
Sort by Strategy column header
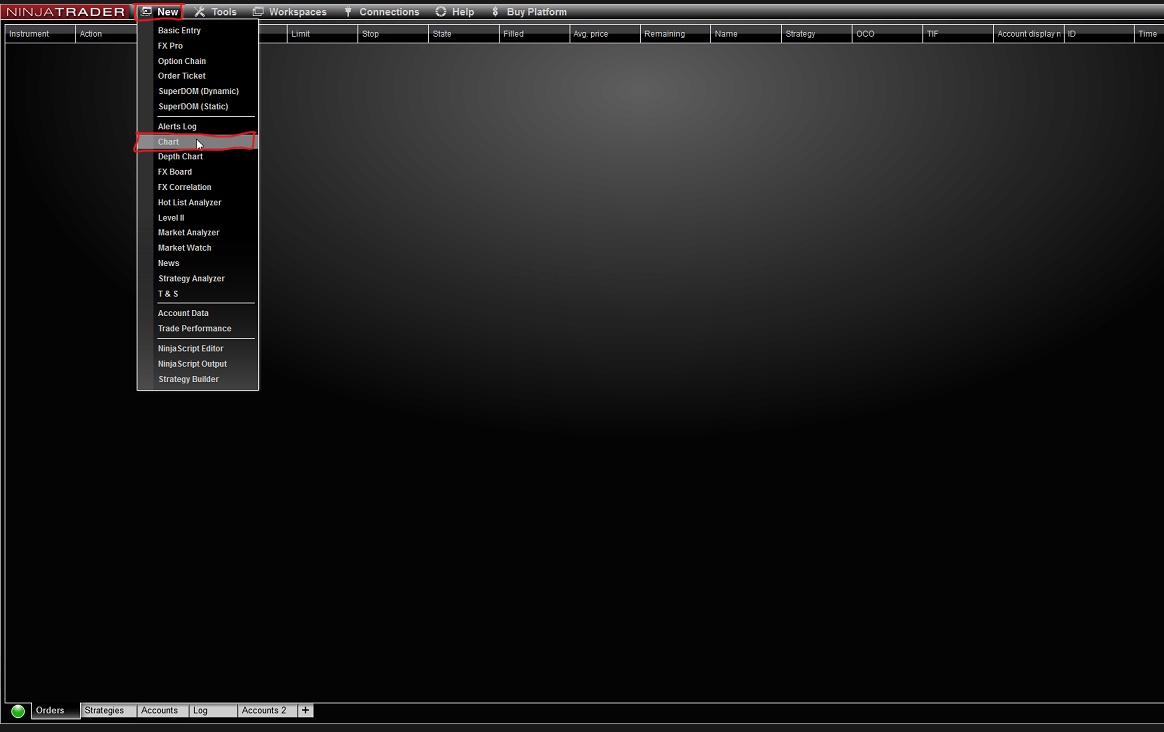coord(816,34)
